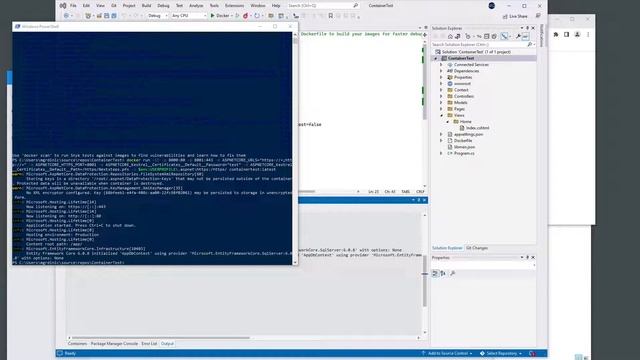Click the Categorized icon in Properties panel
The image size is (640, 360).
pyautogui.click(x=435, y=273)
